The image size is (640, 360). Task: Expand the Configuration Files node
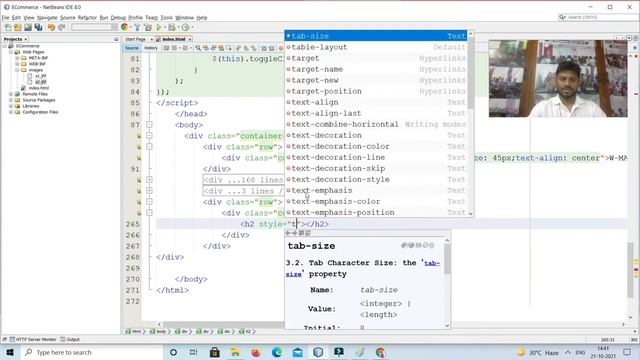pos(11,112)
